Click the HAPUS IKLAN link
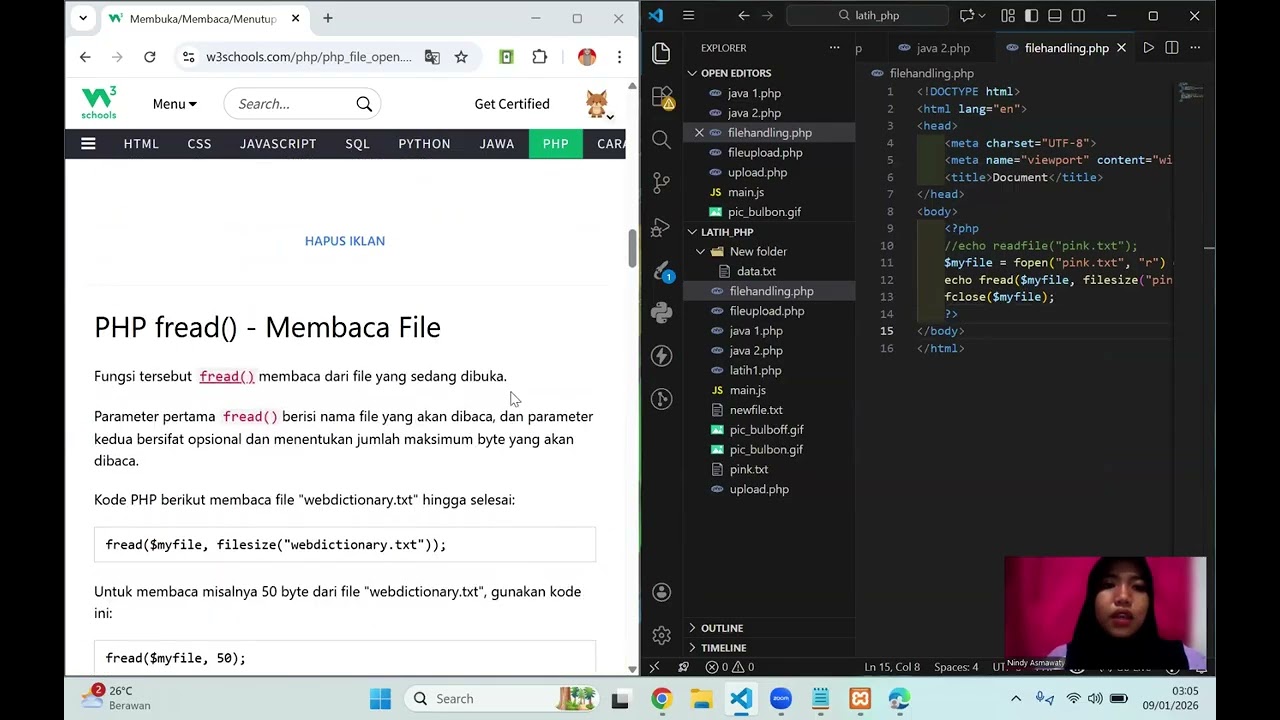 345,241
